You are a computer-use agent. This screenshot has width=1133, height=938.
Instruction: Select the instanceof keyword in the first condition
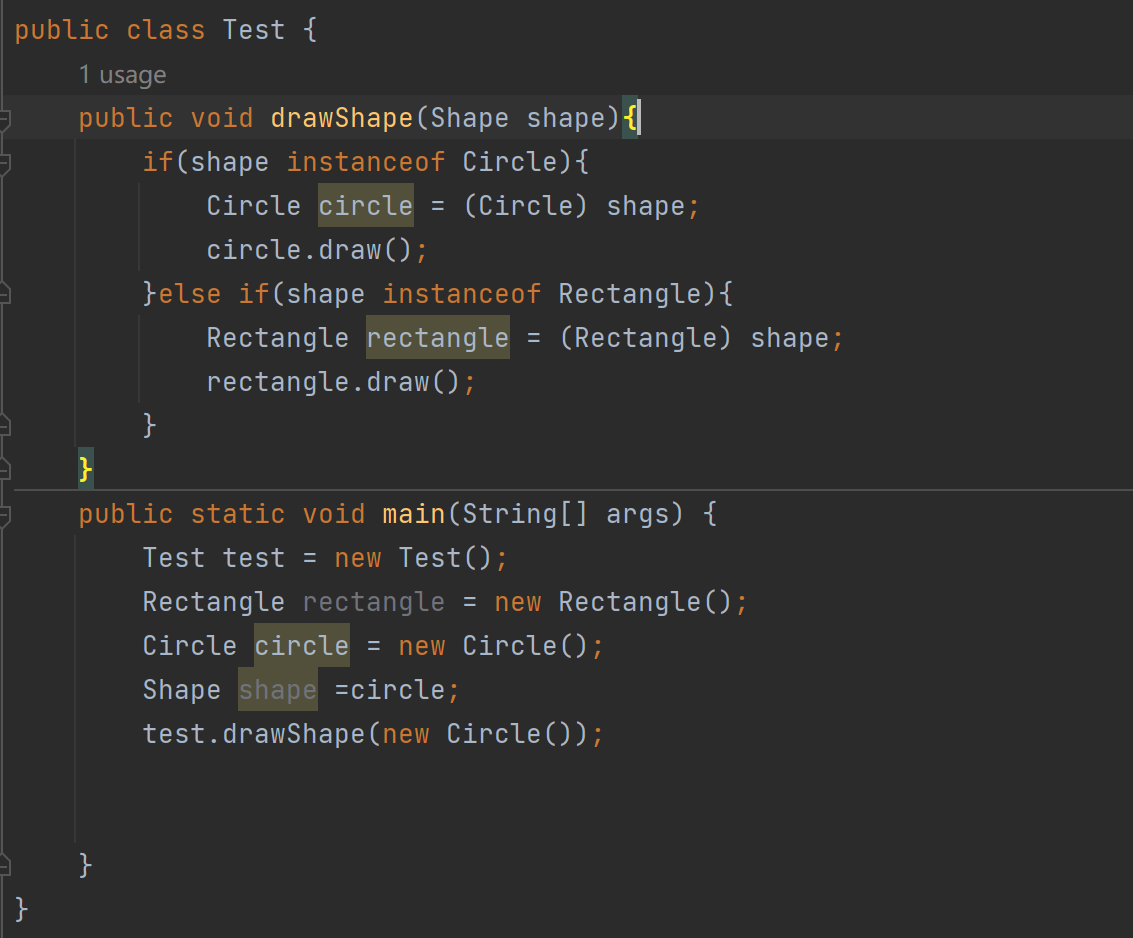point(366,161)
